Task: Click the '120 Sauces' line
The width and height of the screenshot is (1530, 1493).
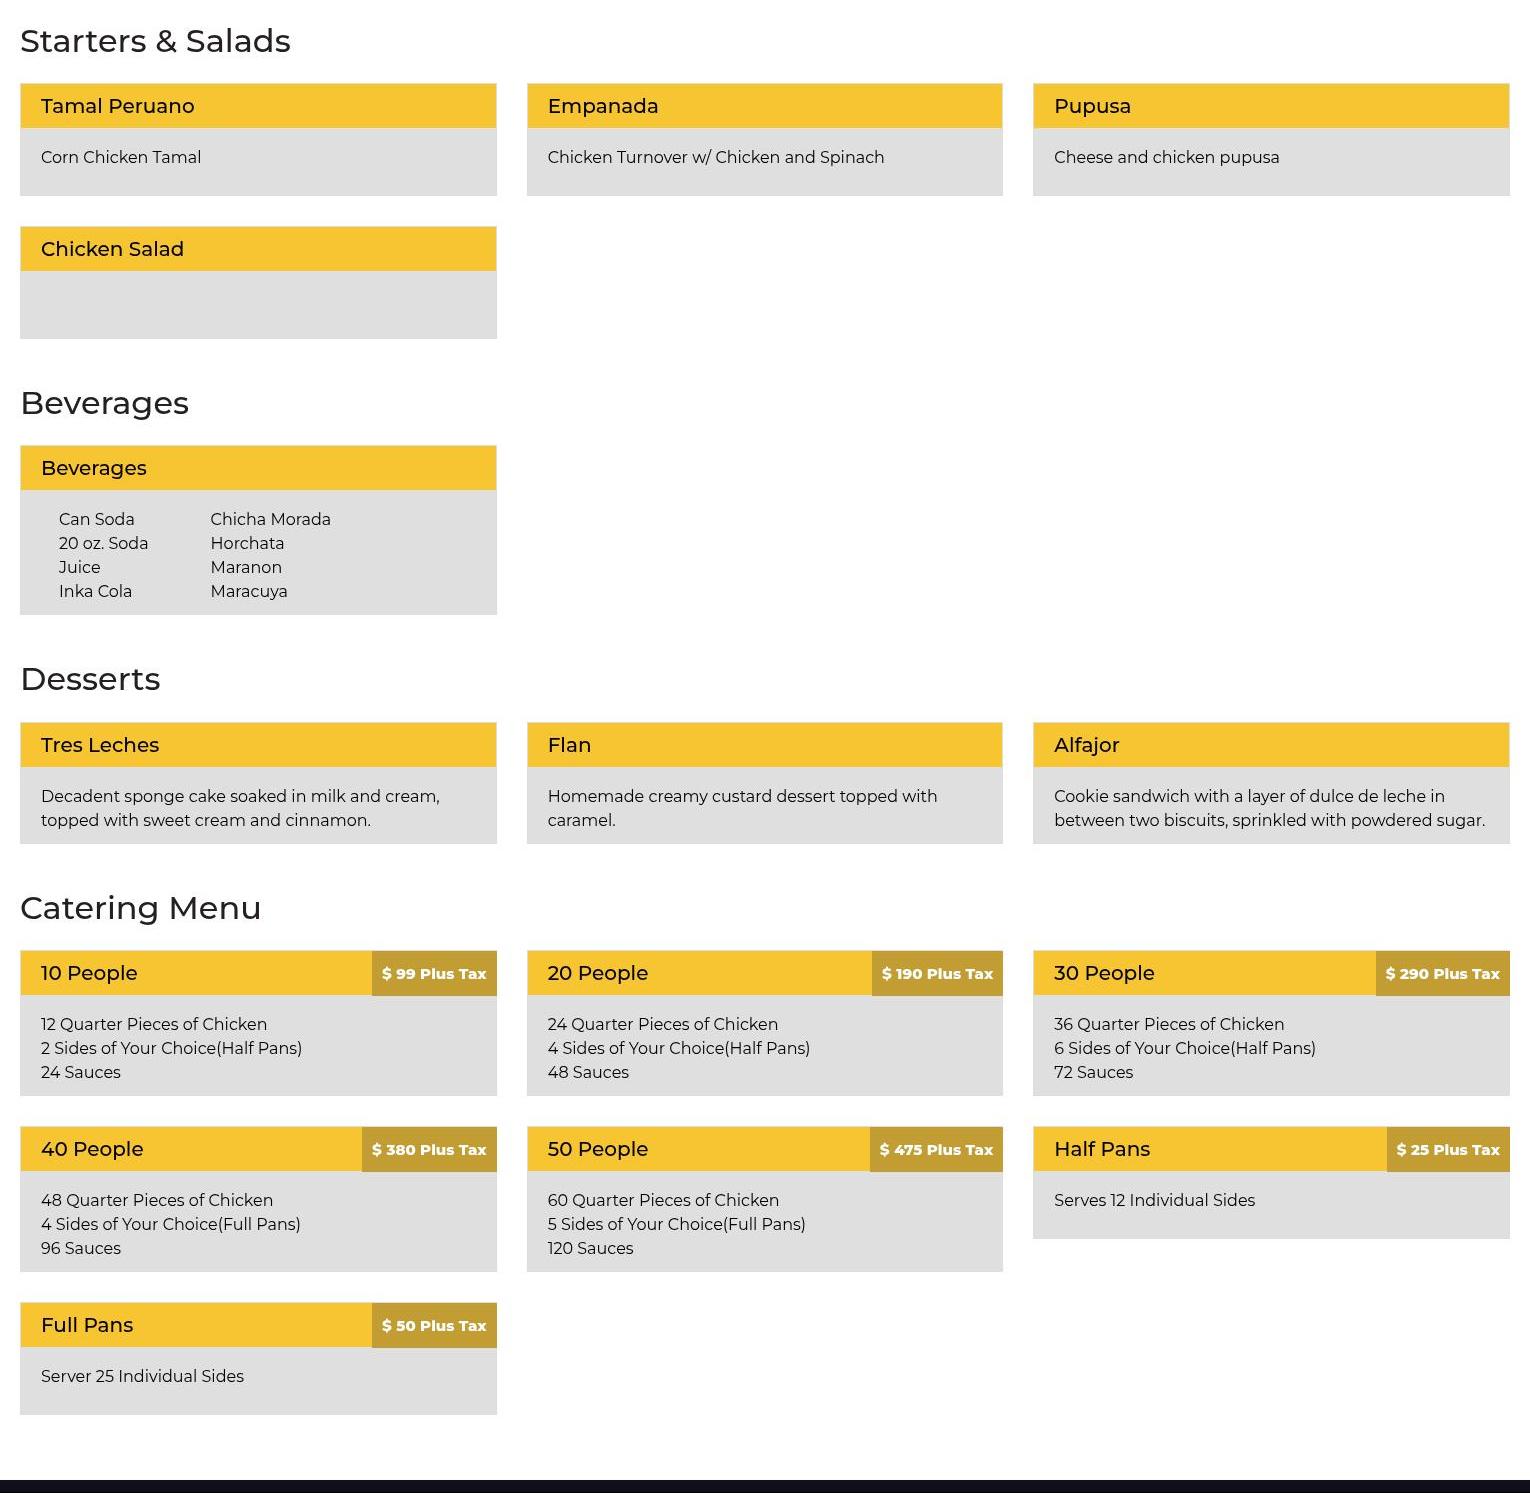Action: (591, 1248)
